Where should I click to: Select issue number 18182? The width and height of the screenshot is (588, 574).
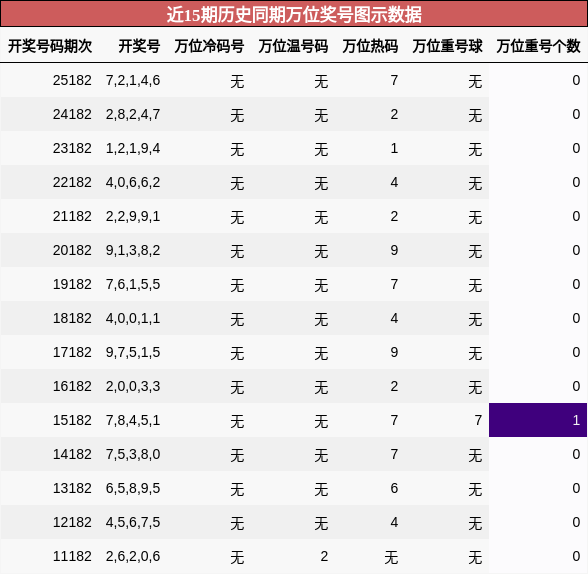point(72,318)
